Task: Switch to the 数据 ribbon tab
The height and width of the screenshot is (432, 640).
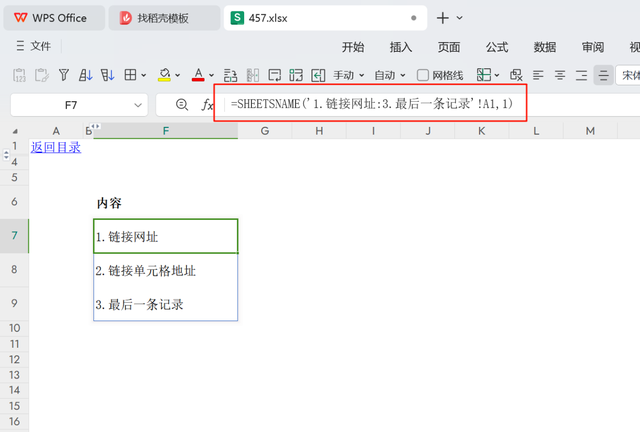Action: (545, 47)
